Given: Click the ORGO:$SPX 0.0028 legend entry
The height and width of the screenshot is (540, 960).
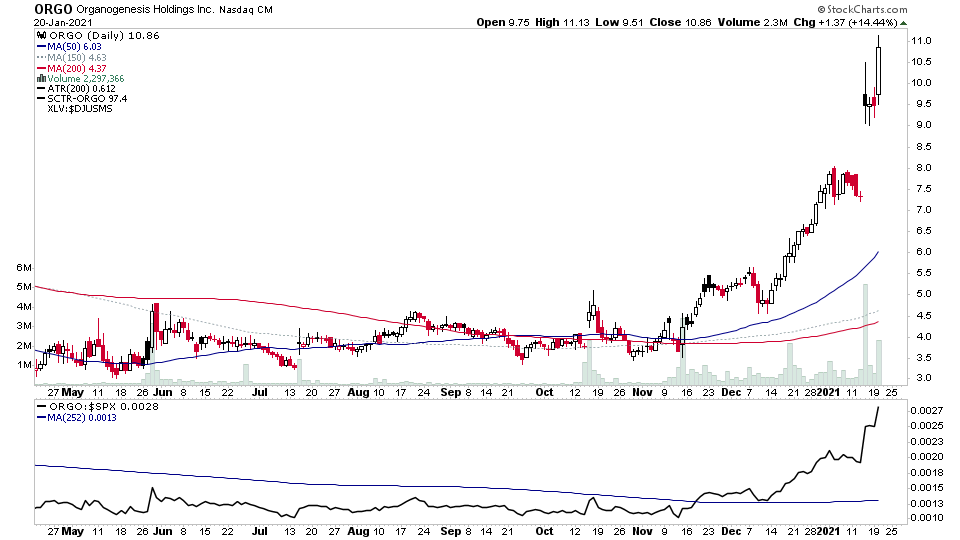Looking at the screenshot, I should tap(98, 407).
